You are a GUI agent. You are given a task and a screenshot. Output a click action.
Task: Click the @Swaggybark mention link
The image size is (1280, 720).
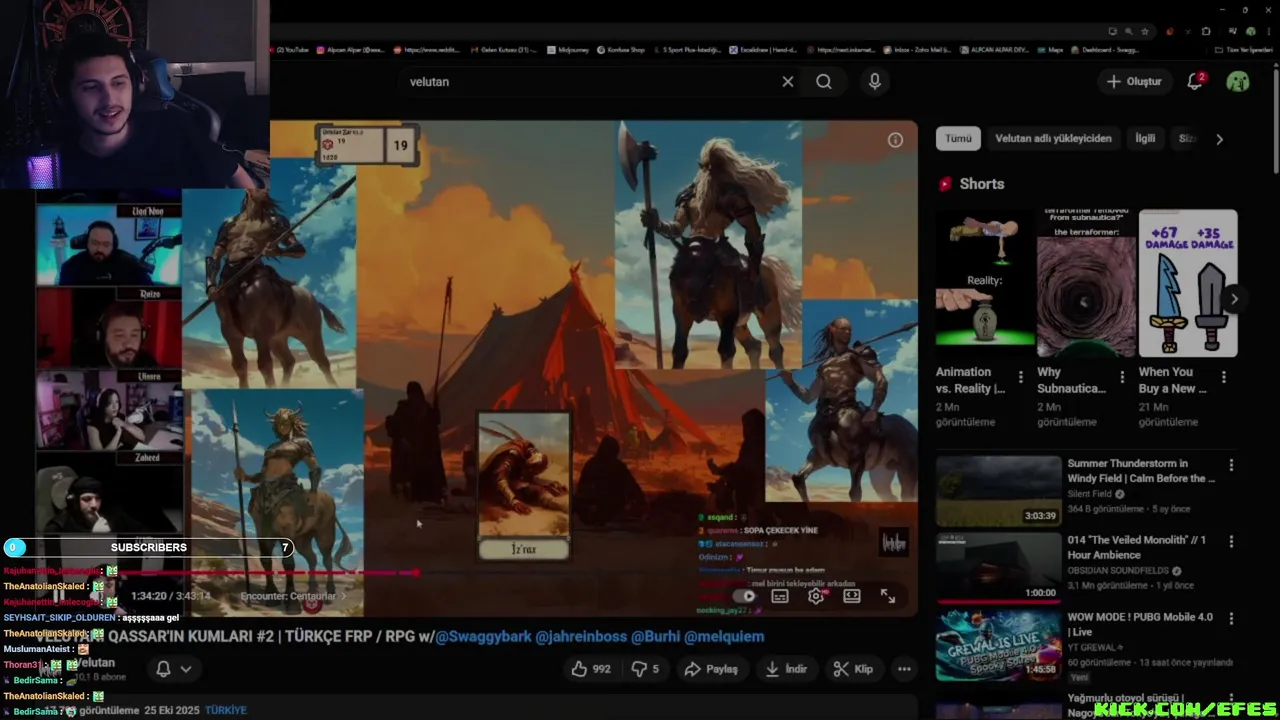483,636
